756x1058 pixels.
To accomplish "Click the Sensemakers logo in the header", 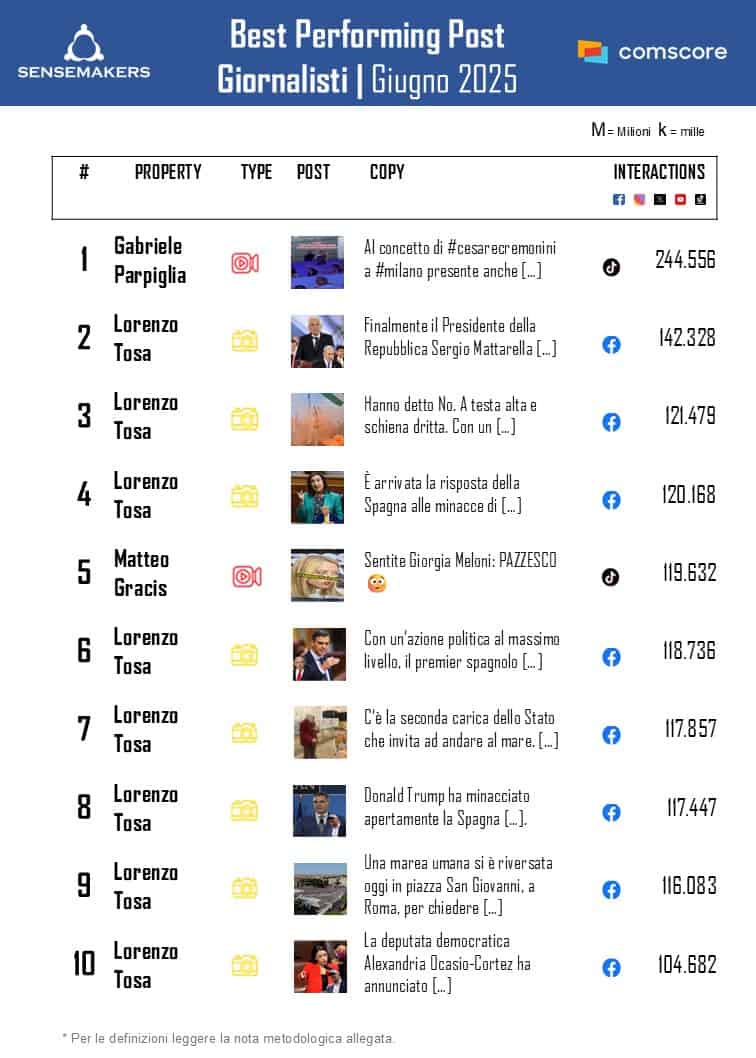I will pyautogui.click(x=84, y=52).
